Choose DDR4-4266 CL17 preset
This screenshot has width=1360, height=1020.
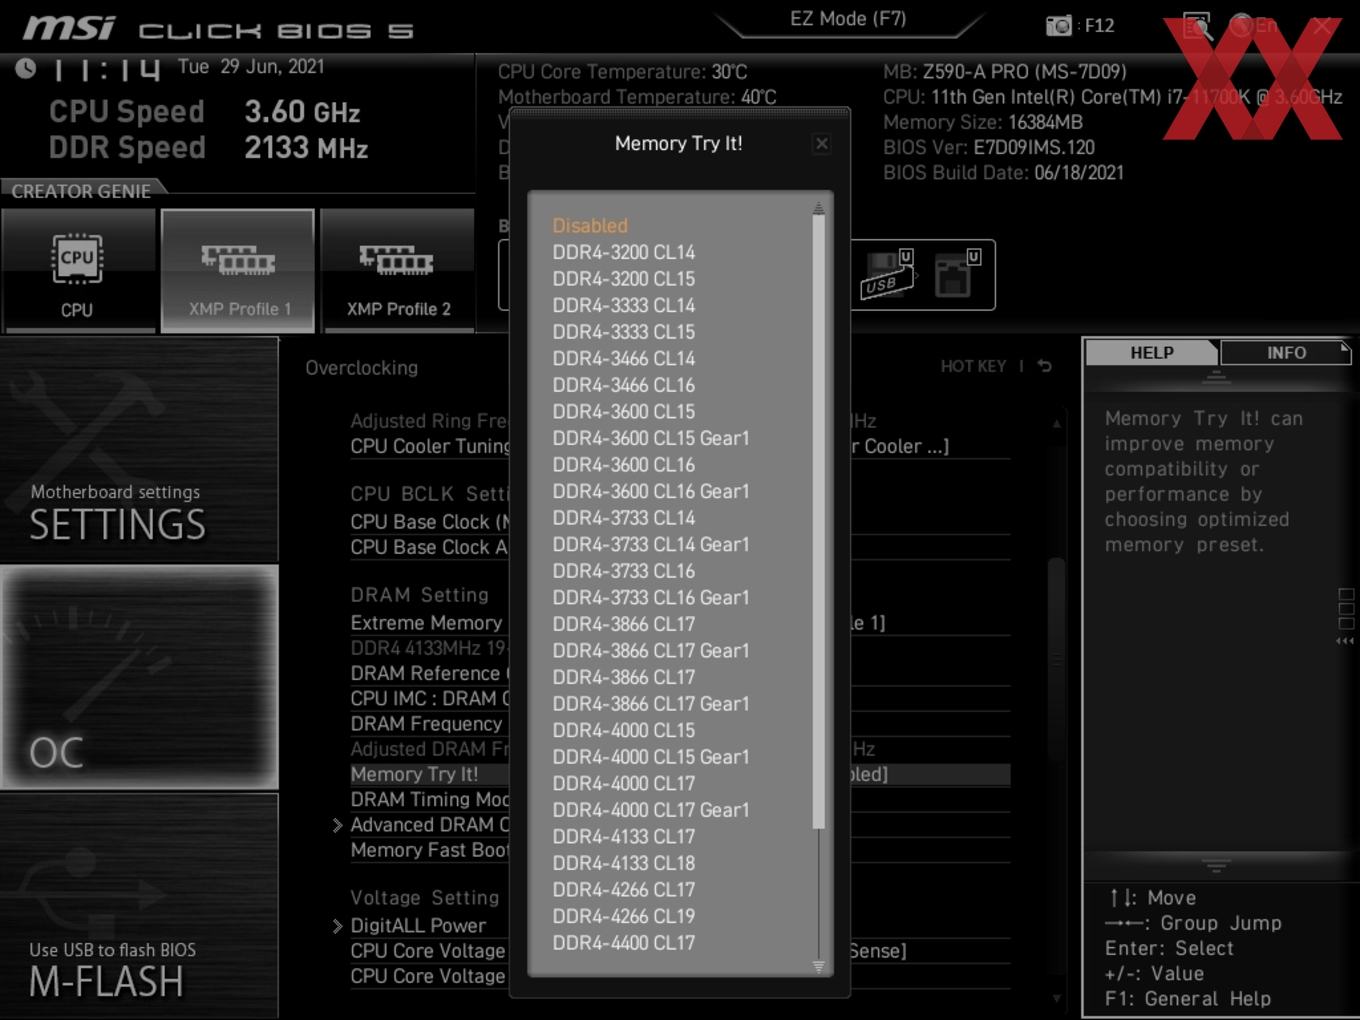click(x=624, y=889)
